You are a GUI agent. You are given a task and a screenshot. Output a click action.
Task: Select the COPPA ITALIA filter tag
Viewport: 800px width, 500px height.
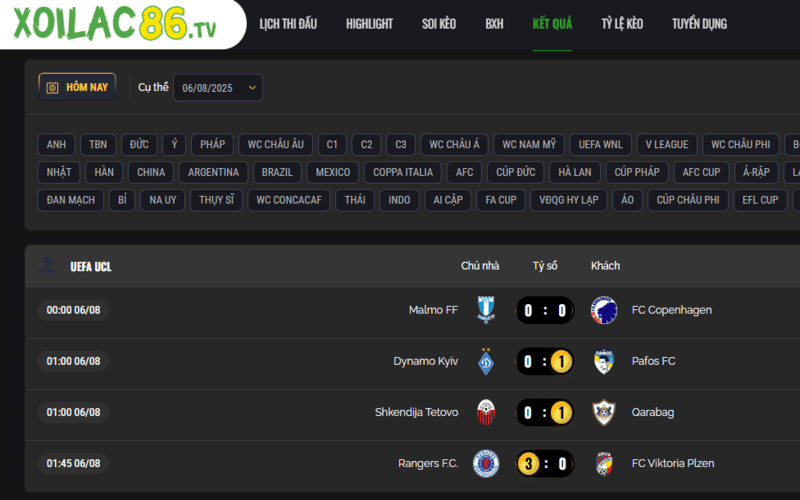(x=403, y=172)
